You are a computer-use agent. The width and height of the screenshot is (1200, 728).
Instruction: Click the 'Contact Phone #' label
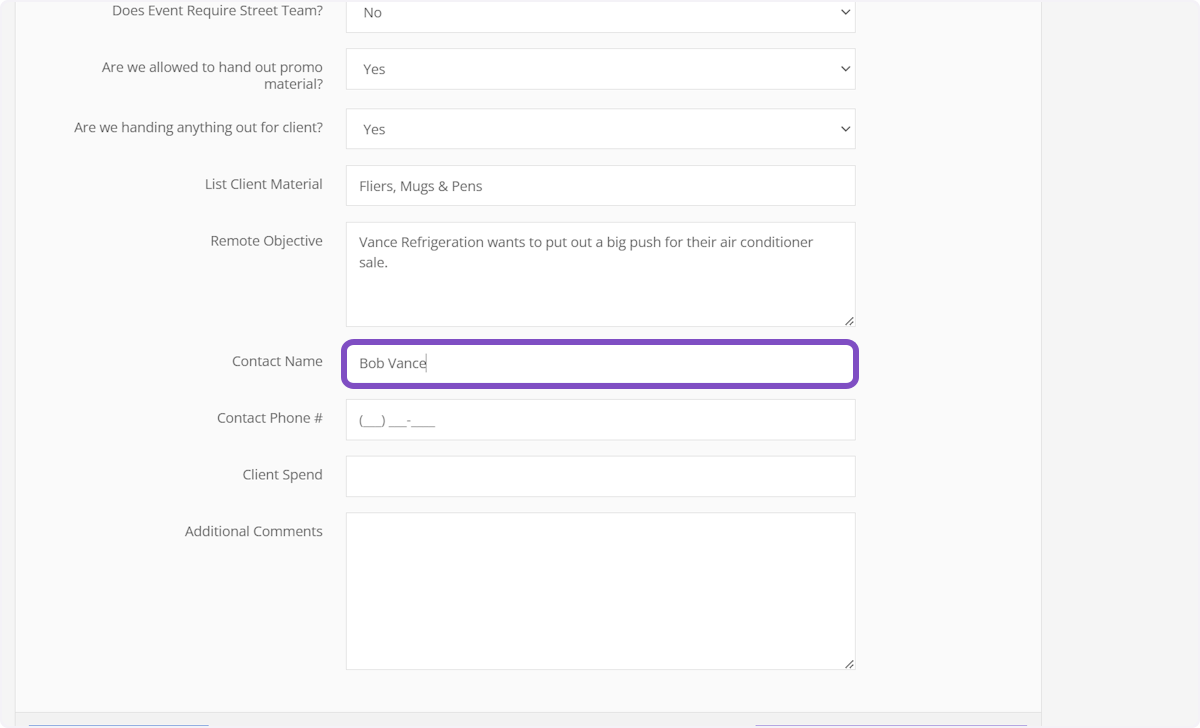click(269, 418)
